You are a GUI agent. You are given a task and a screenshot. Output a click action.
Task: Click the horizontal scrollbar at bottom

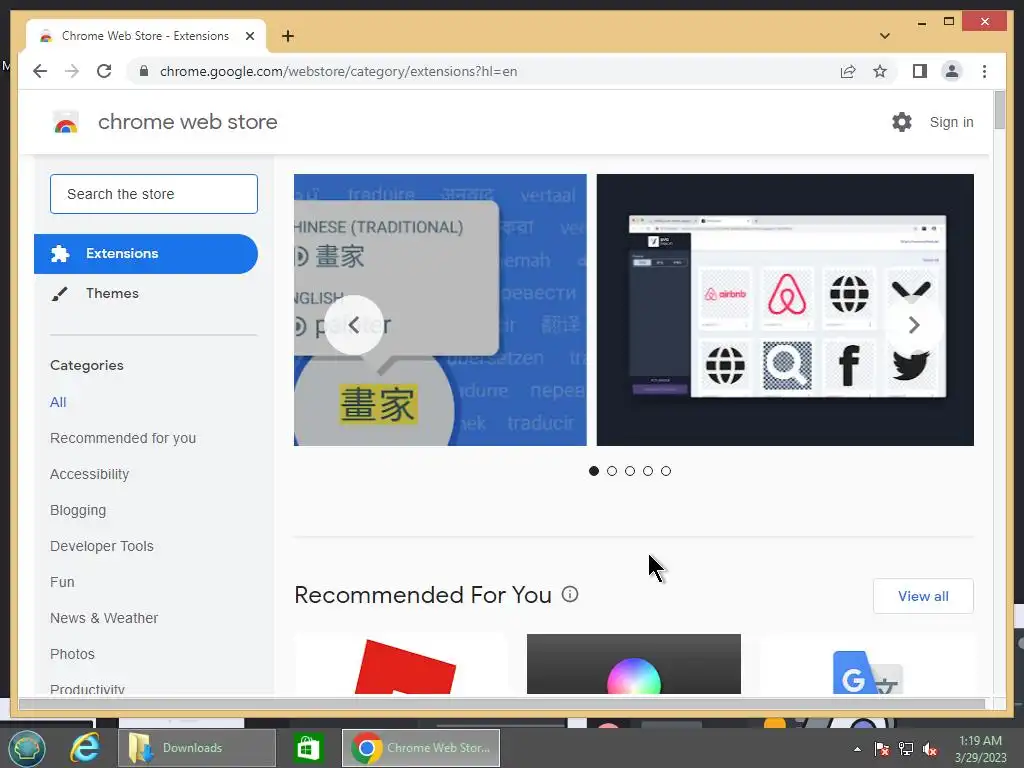coord(502,703)
